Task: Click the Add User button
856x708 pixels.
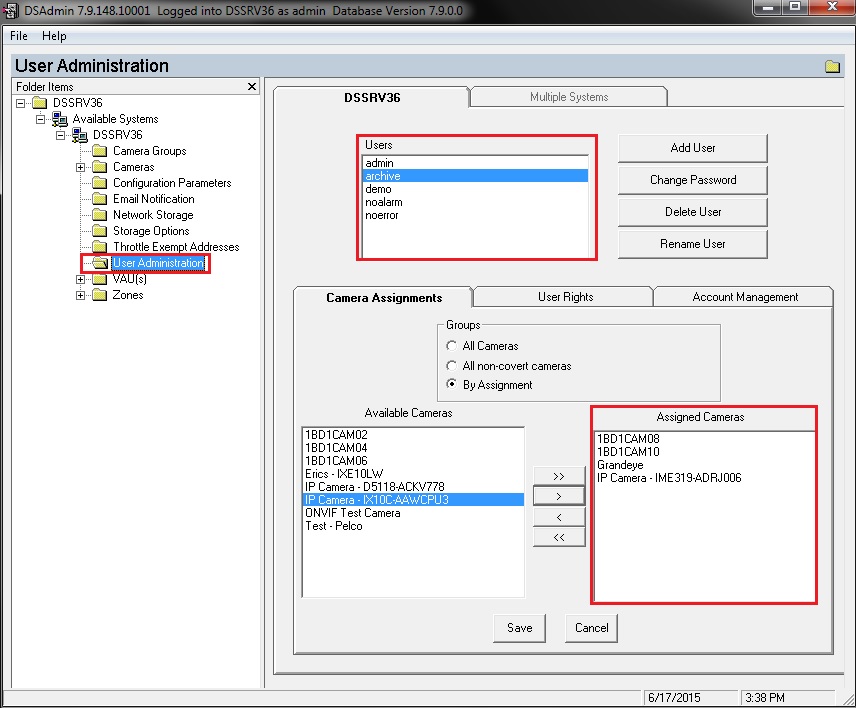Action: 692,147
